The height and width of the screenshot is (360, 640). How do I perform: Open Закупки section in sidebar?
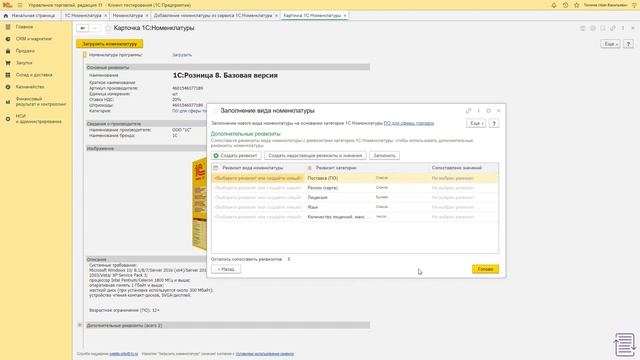24,63
